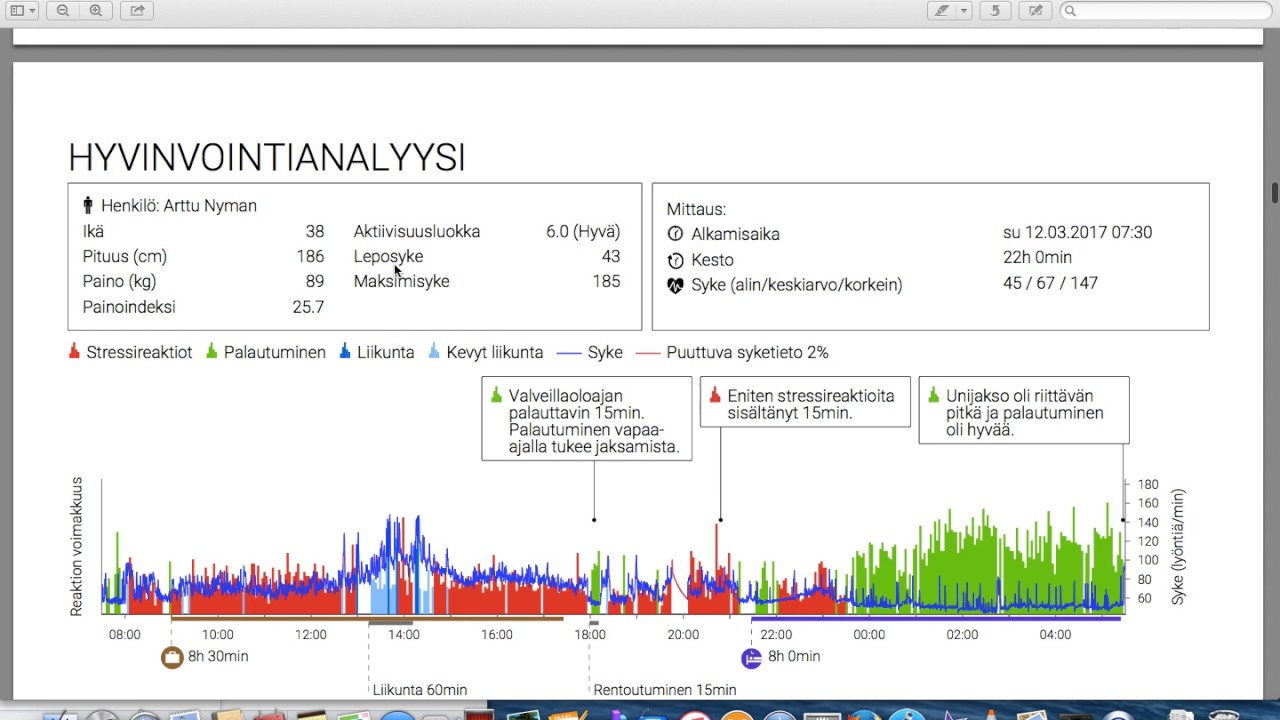The height and width of the screenshot is (720, 1280).
Task: Show the Markup toolbar
Action: pyautogui.click(x=1036, y=11)
